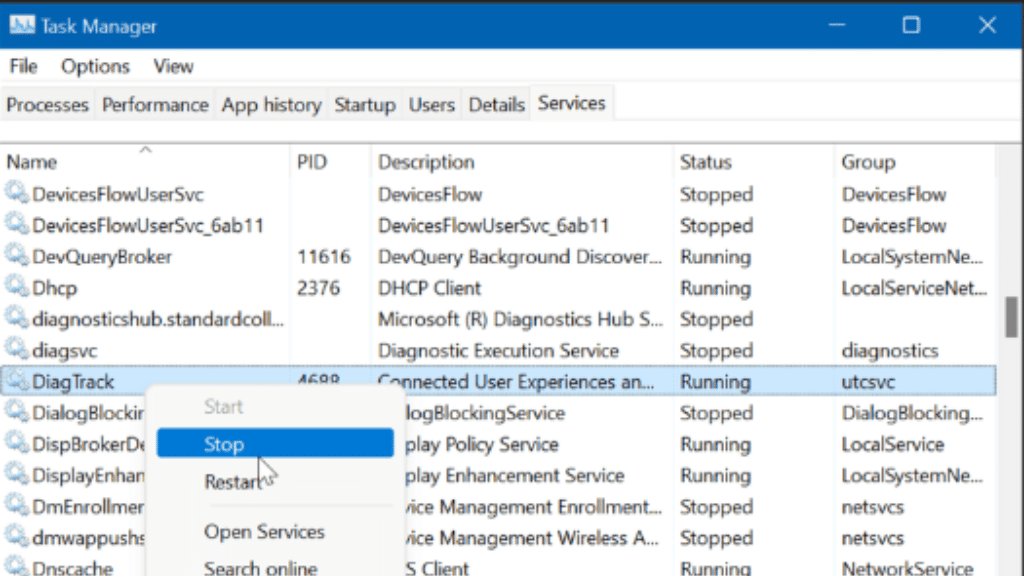The width and height of the screenshot is (1024, 576).
Task: Choose Start in the context menu
Action: (x=223, y=406)
